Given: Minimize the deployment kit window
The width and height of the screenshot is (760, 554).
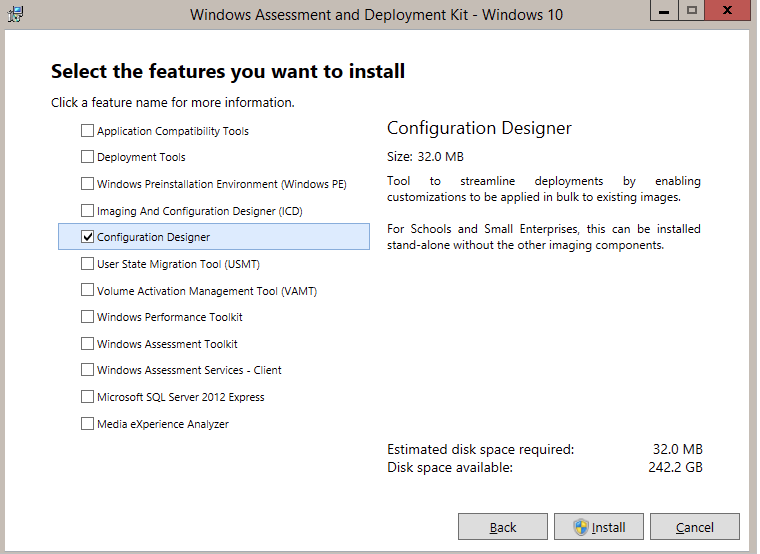Looking at the screenshot, I should [x=664, y=10].
